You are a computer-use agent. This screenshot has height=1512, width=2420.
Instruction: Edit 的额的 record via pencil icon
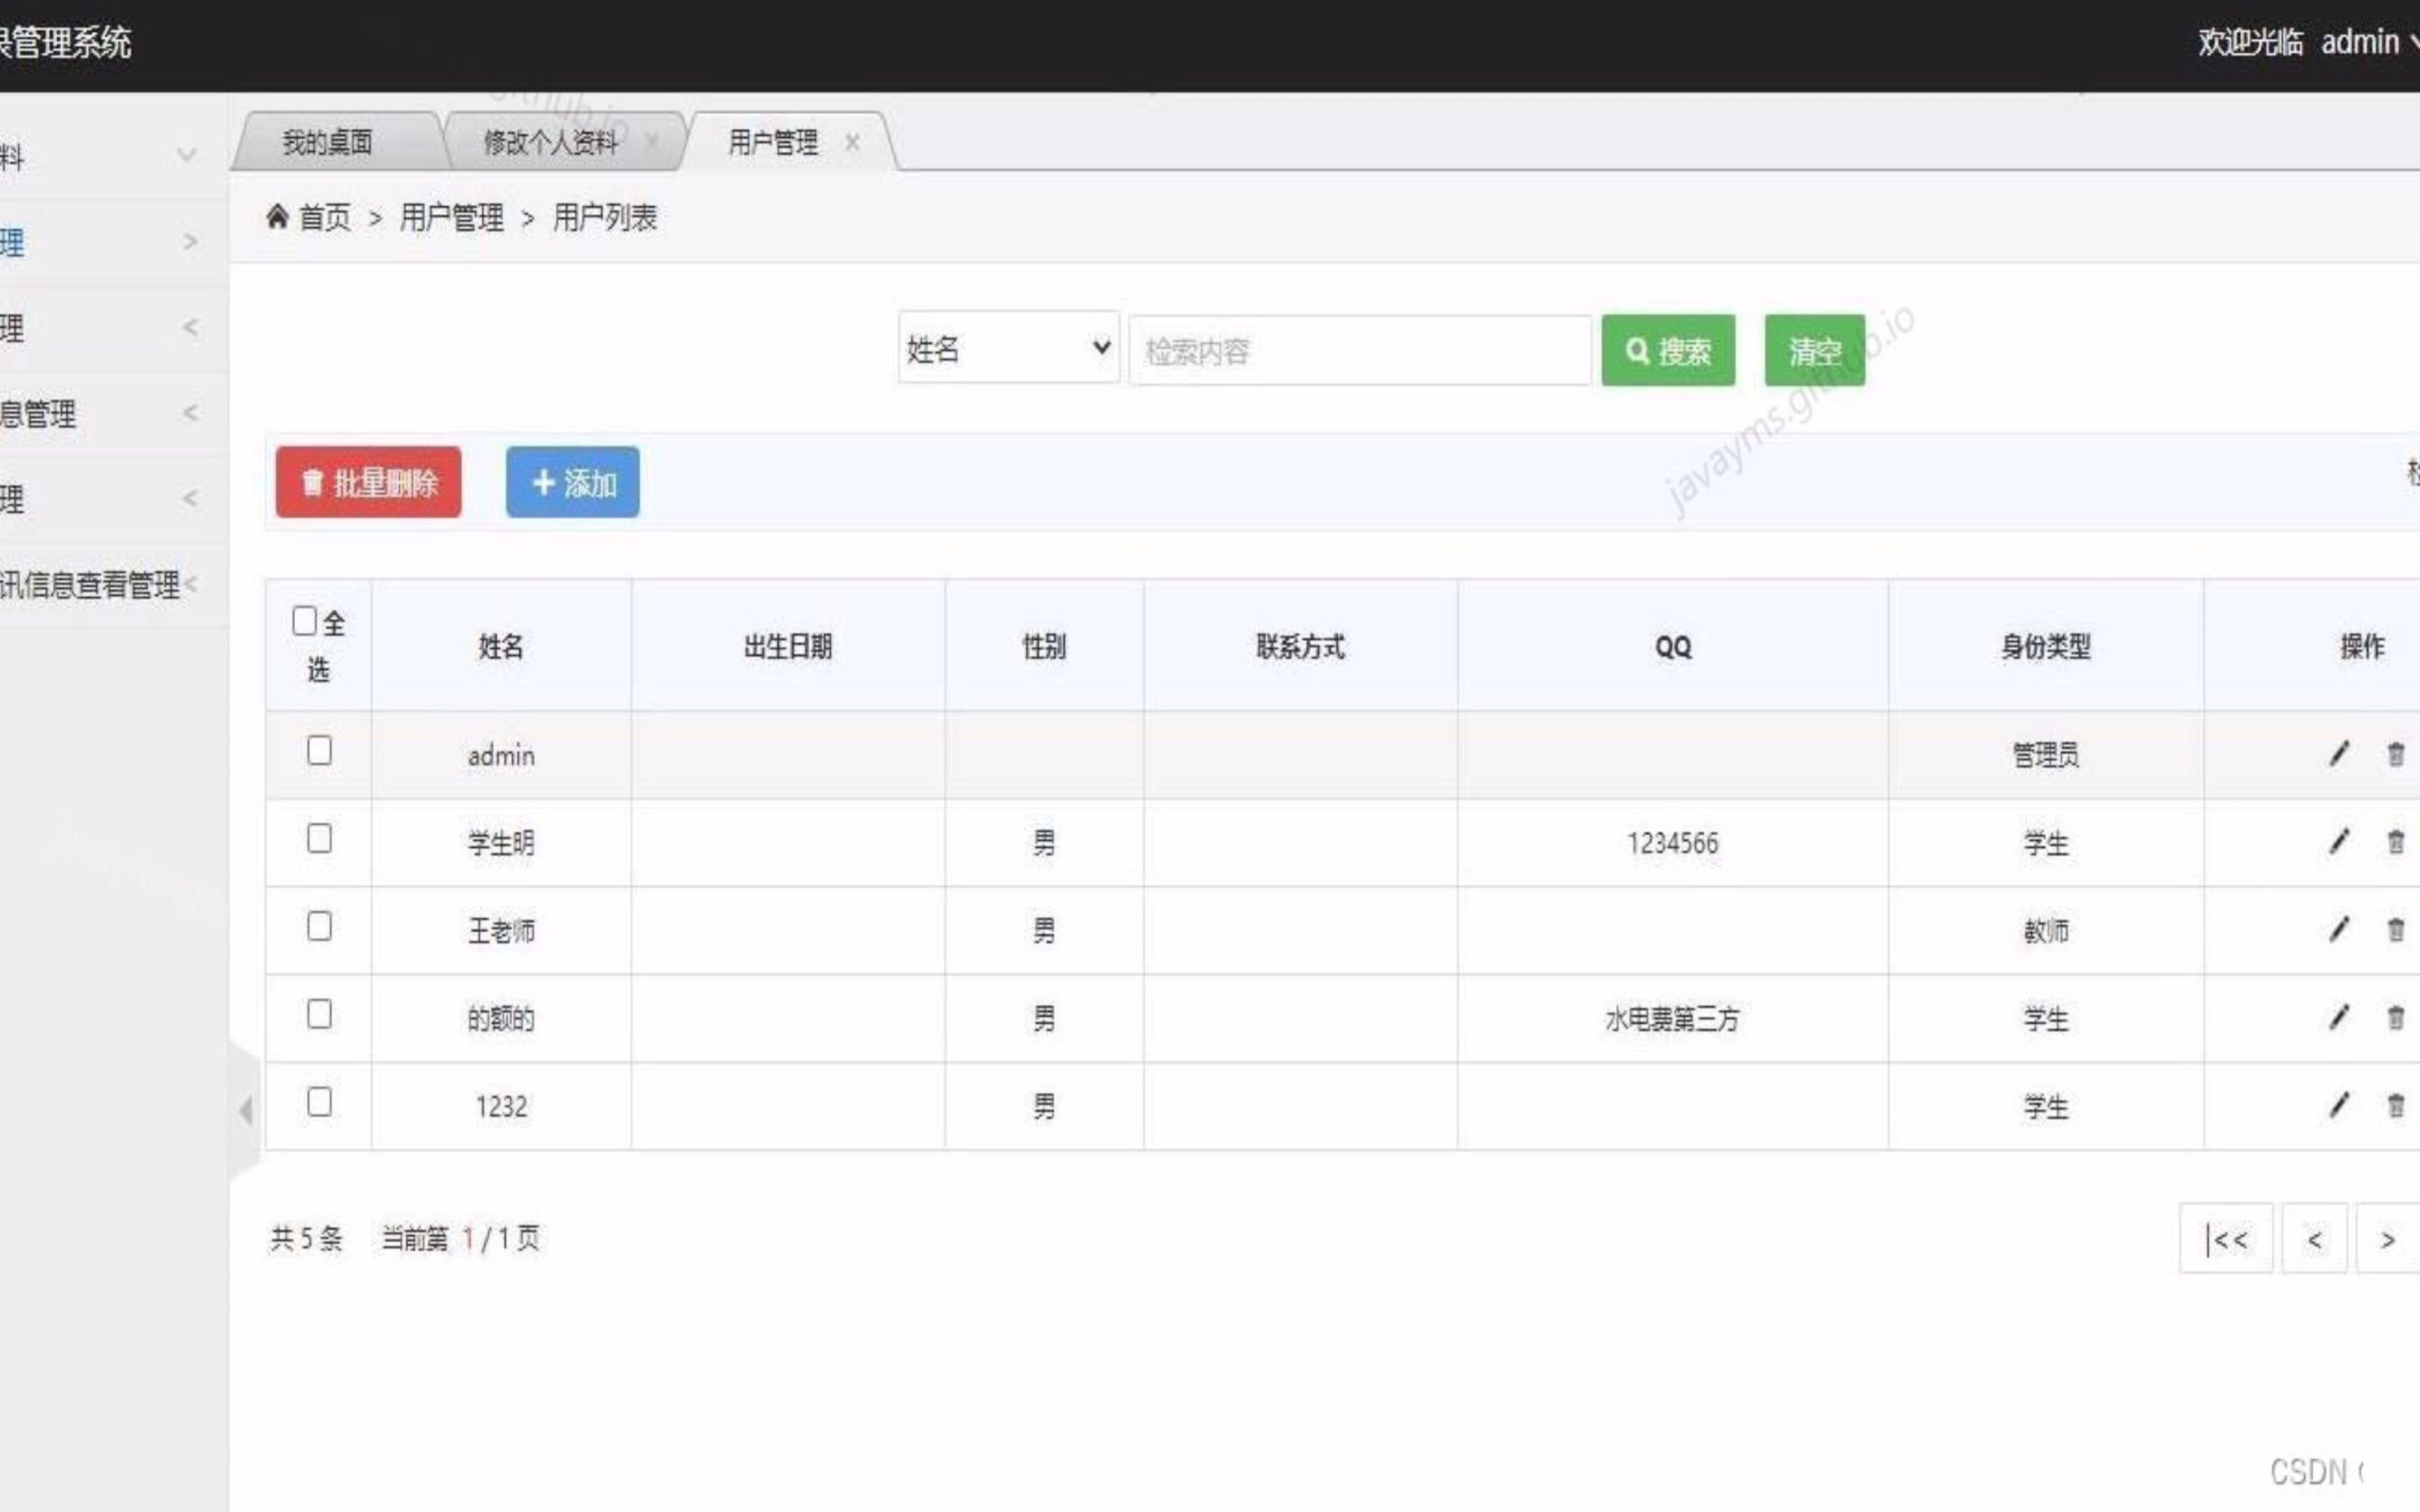[x=2338, y=1018]
